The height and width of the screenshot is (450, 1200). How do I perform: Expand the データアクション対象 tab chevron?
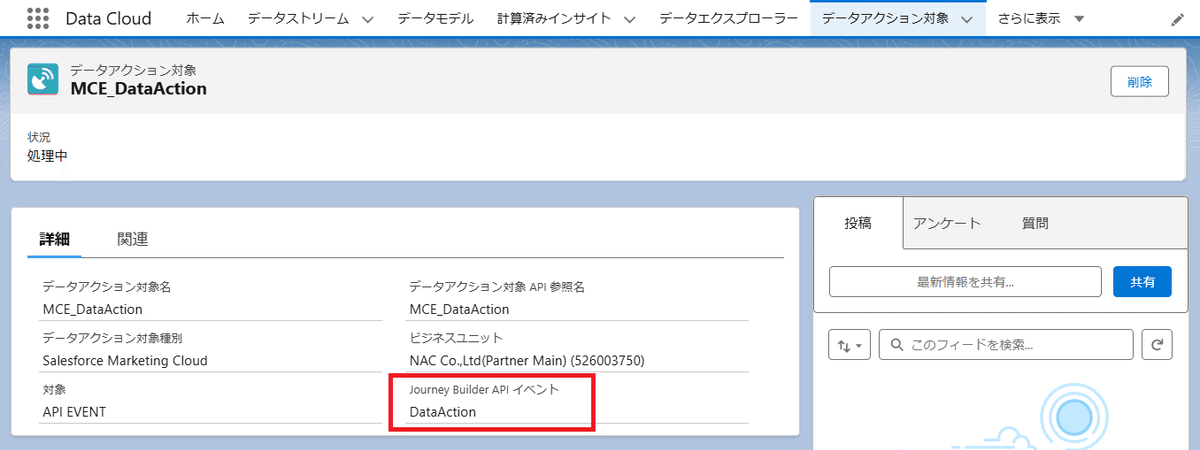point(965,19)
